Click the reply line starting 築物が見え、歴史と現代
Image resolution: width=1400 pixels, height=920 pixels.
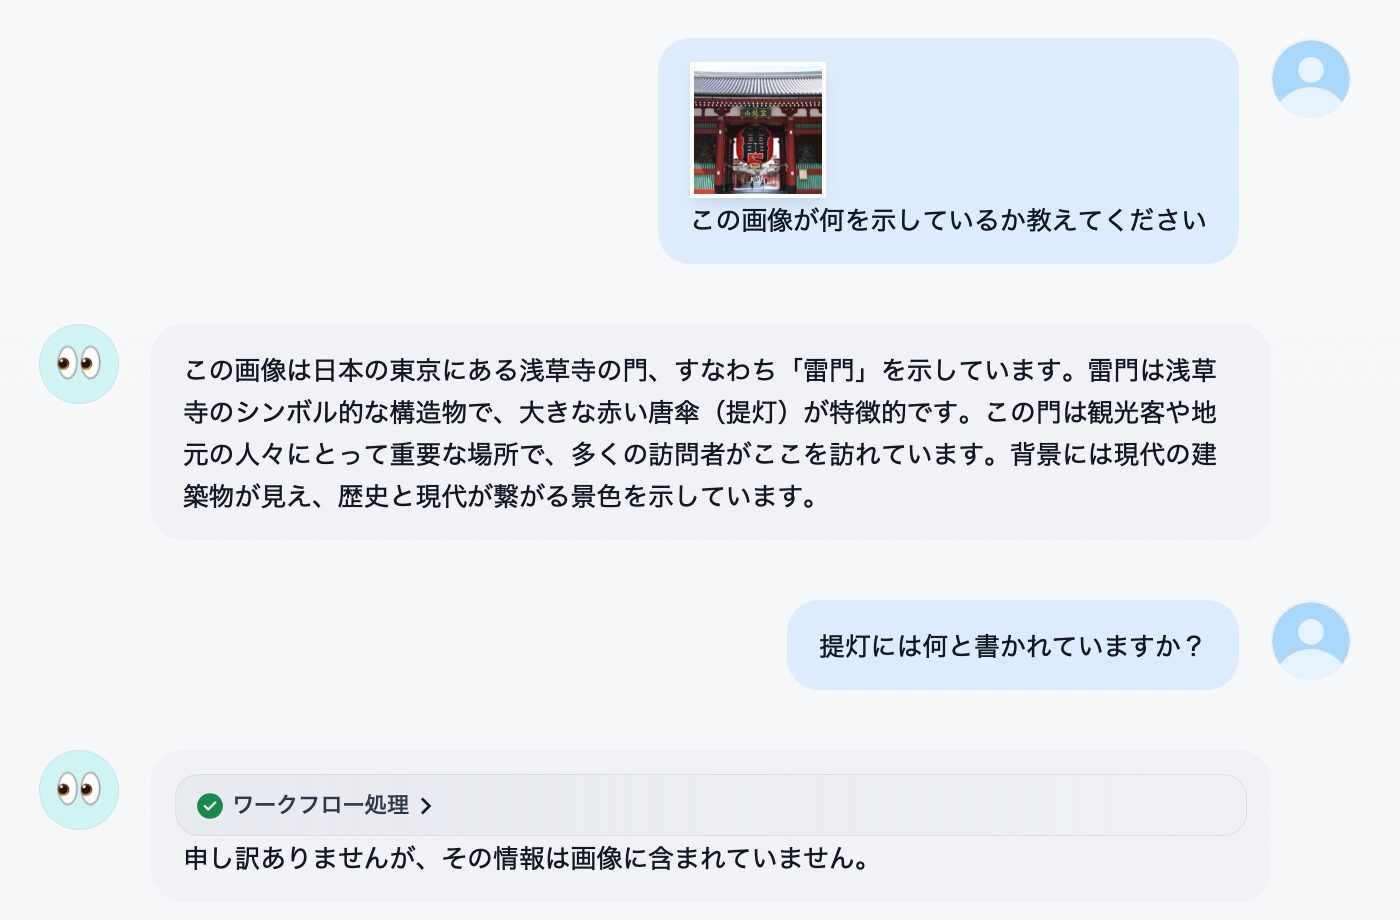pos(501,496)
